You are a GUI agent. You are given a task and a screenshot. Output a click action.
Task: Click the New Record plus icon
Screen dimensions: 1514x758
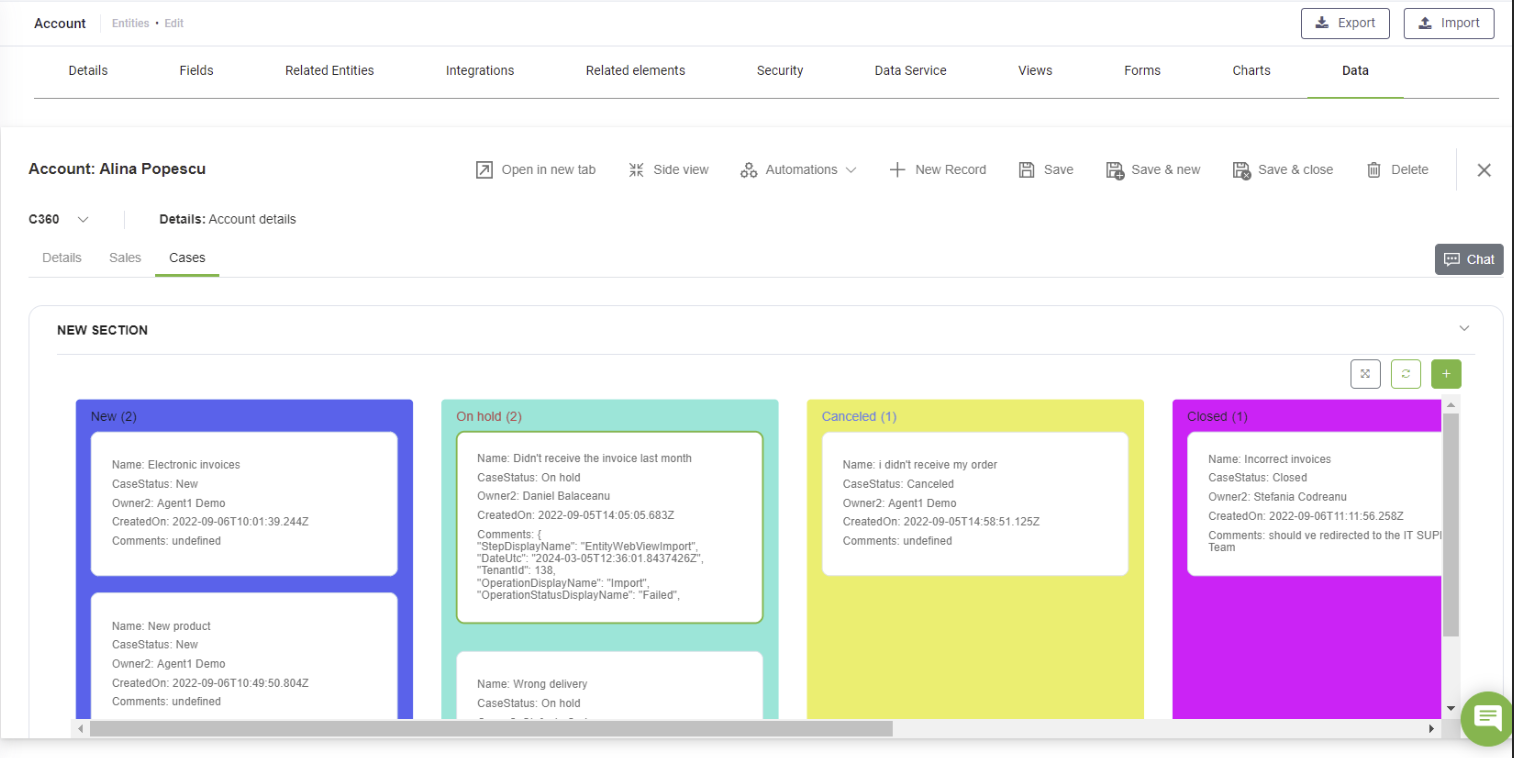tap(897, 170)
